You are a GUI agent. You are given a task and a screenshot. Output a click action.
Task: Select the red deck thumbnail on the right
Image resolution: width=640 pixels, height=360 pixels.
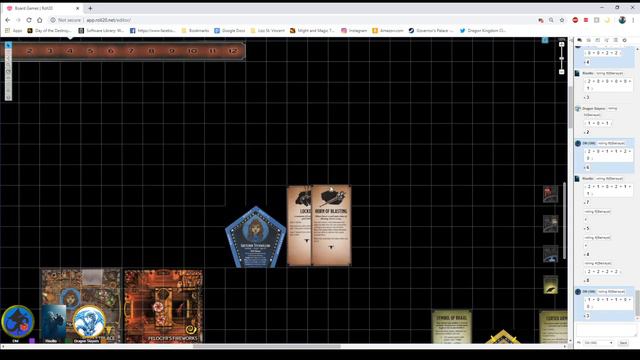tap(551, 194)
